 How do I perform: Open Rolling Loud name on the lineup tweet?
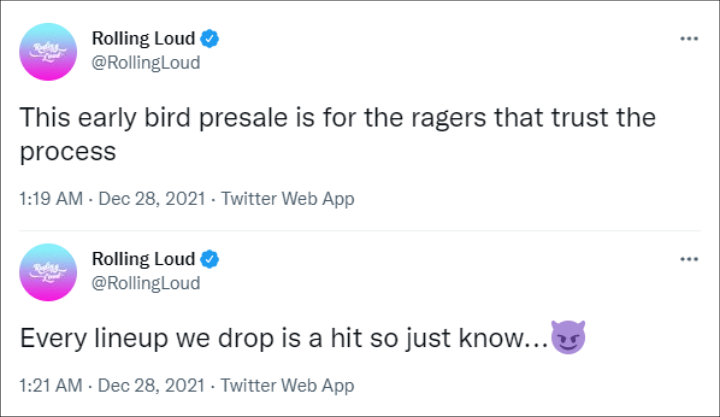[x=144, y=259]
